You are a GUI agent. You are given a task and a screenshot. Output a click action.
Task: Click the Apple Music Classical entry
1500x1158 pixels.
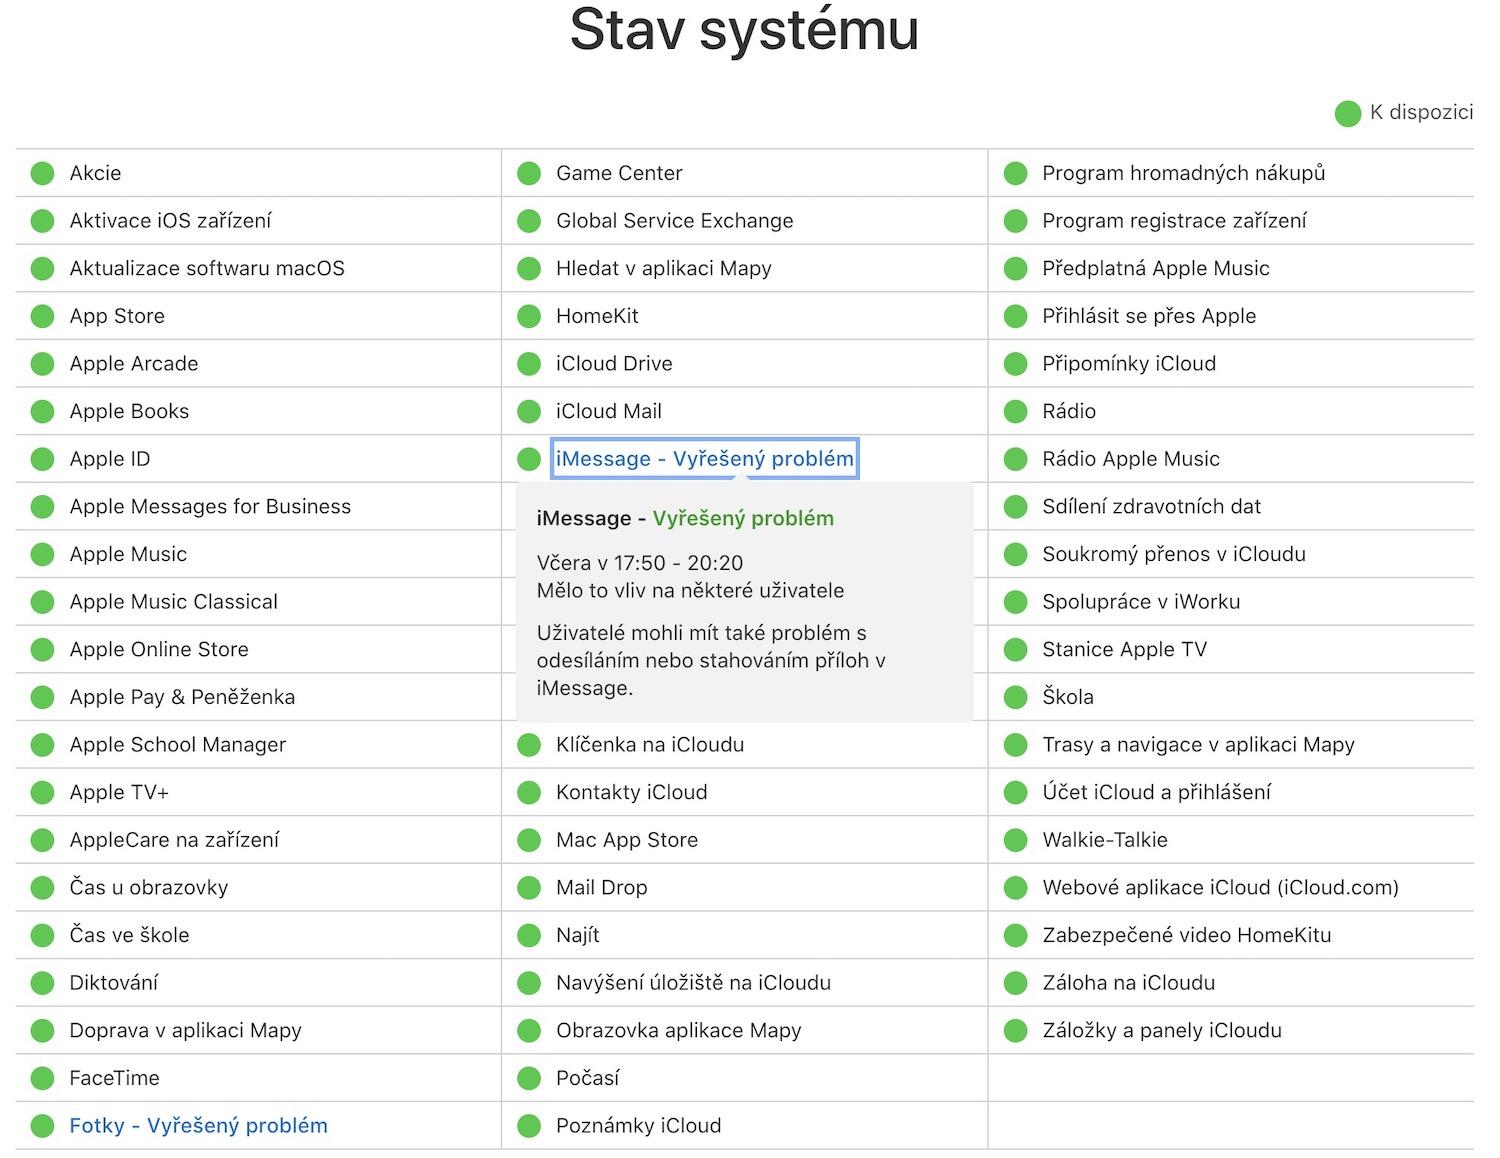click(x=174, y=602)
